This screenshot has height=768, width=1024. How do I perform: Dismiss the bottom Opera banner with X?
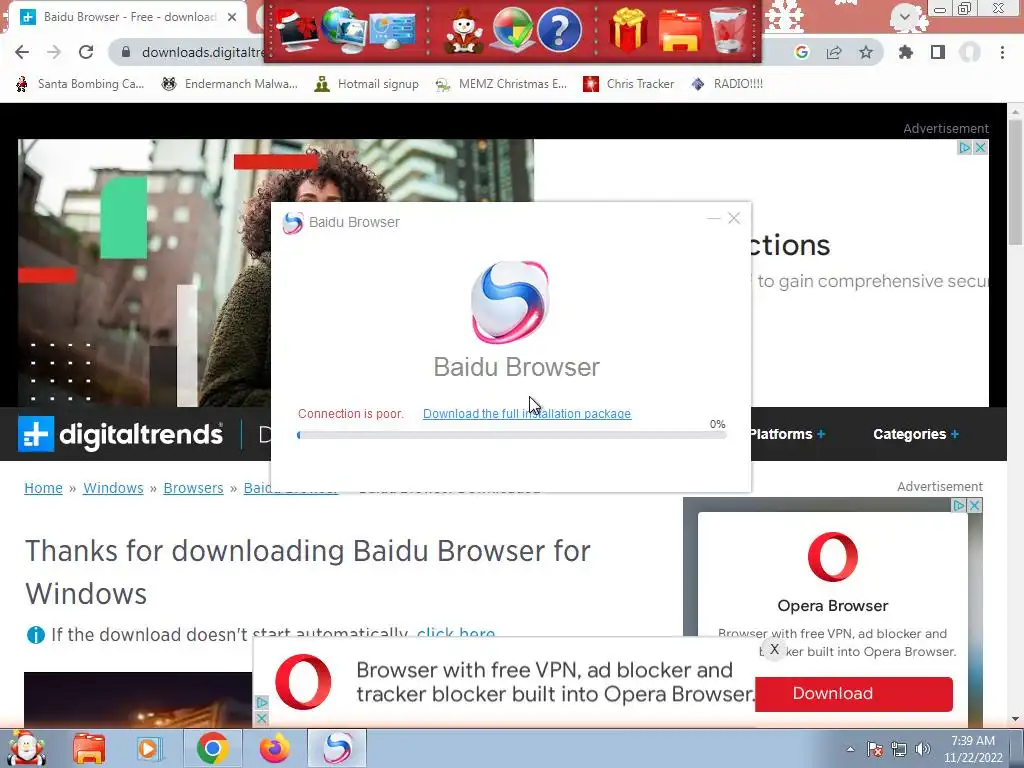(x=775, y=649)
